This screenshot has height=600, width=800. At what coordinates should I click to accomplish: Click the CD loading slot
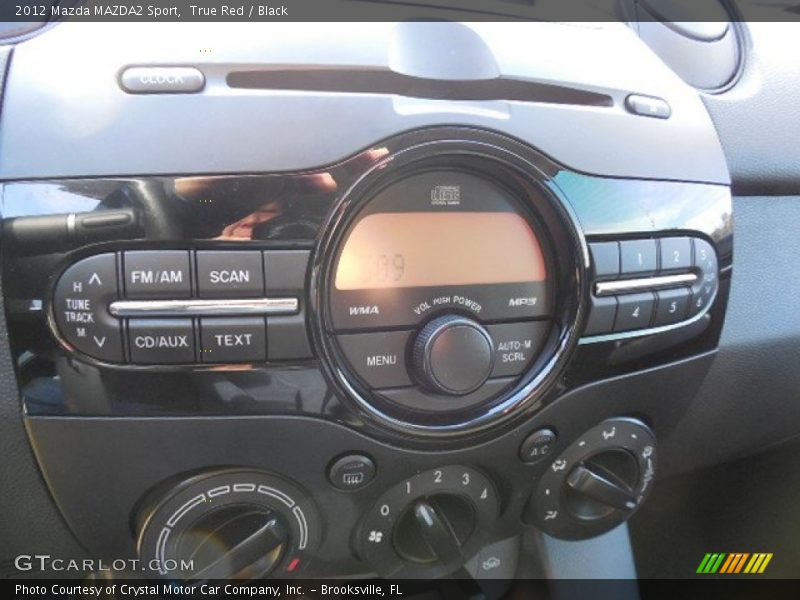(419, 87)
